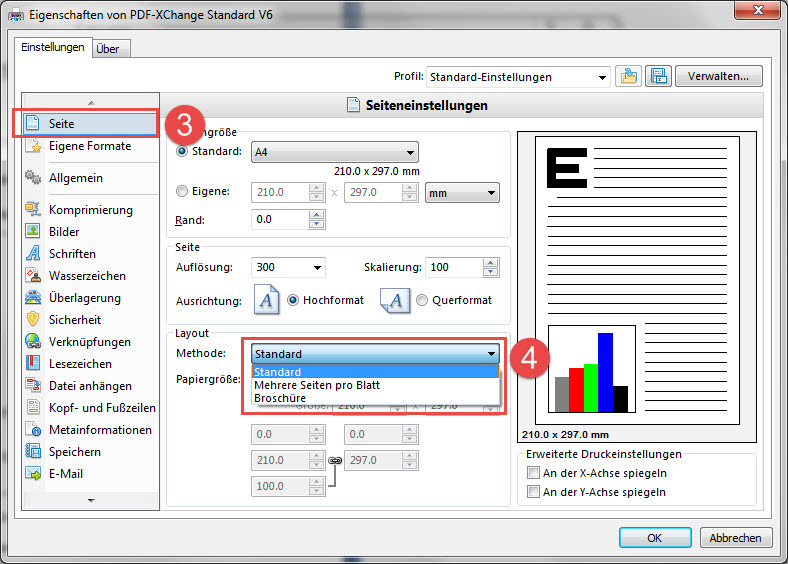Click the E-Mail envelope icon
The width and height of the screenshot is (788, 564).
(x=33, y=474)
